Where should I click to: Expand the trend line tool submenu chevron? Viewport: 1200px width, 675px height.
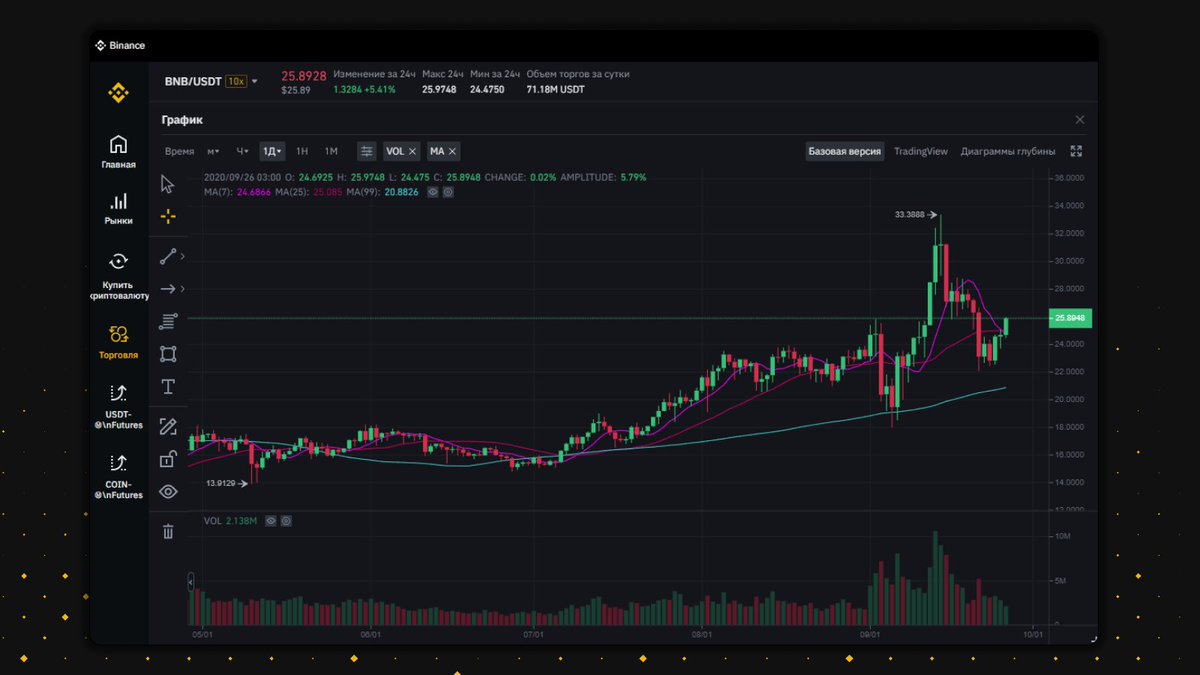tap(182, 257)
